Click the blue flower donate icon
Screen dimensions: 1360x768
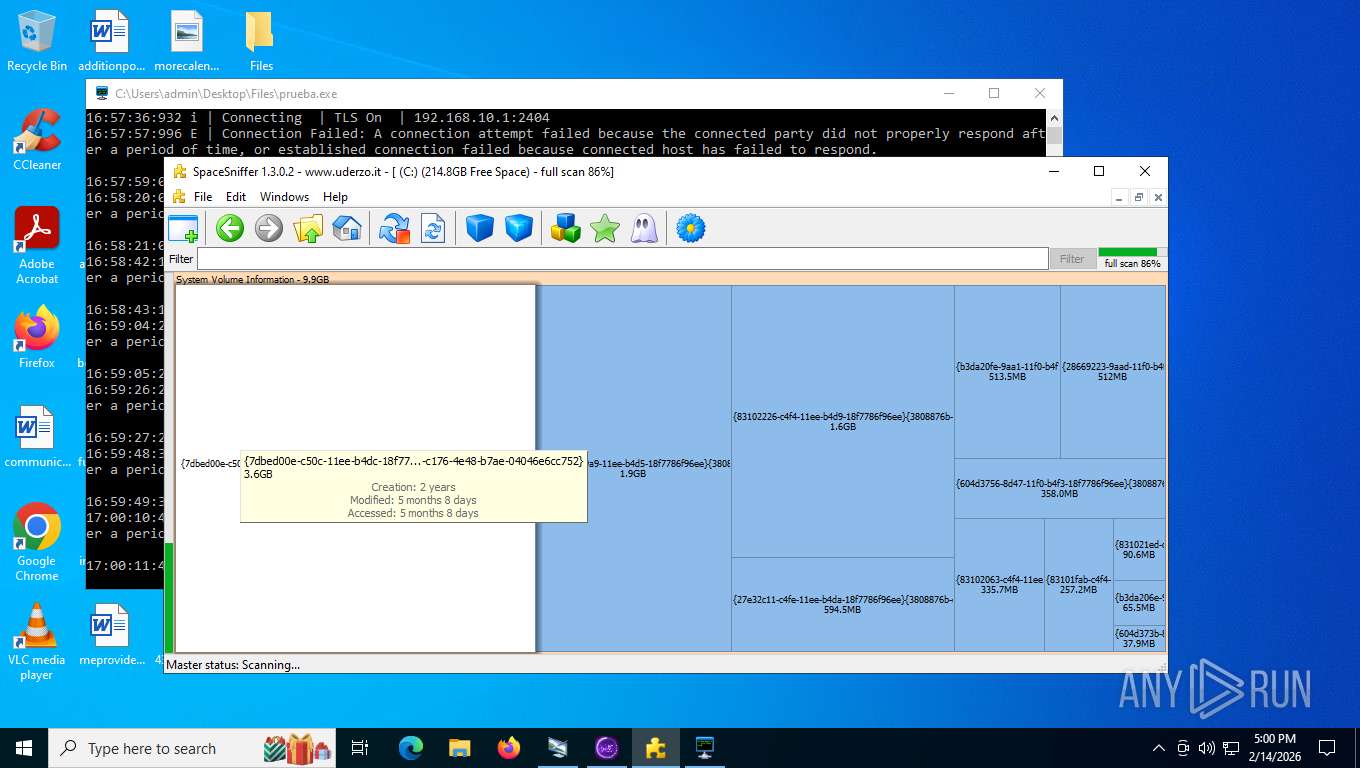point(691,228)
